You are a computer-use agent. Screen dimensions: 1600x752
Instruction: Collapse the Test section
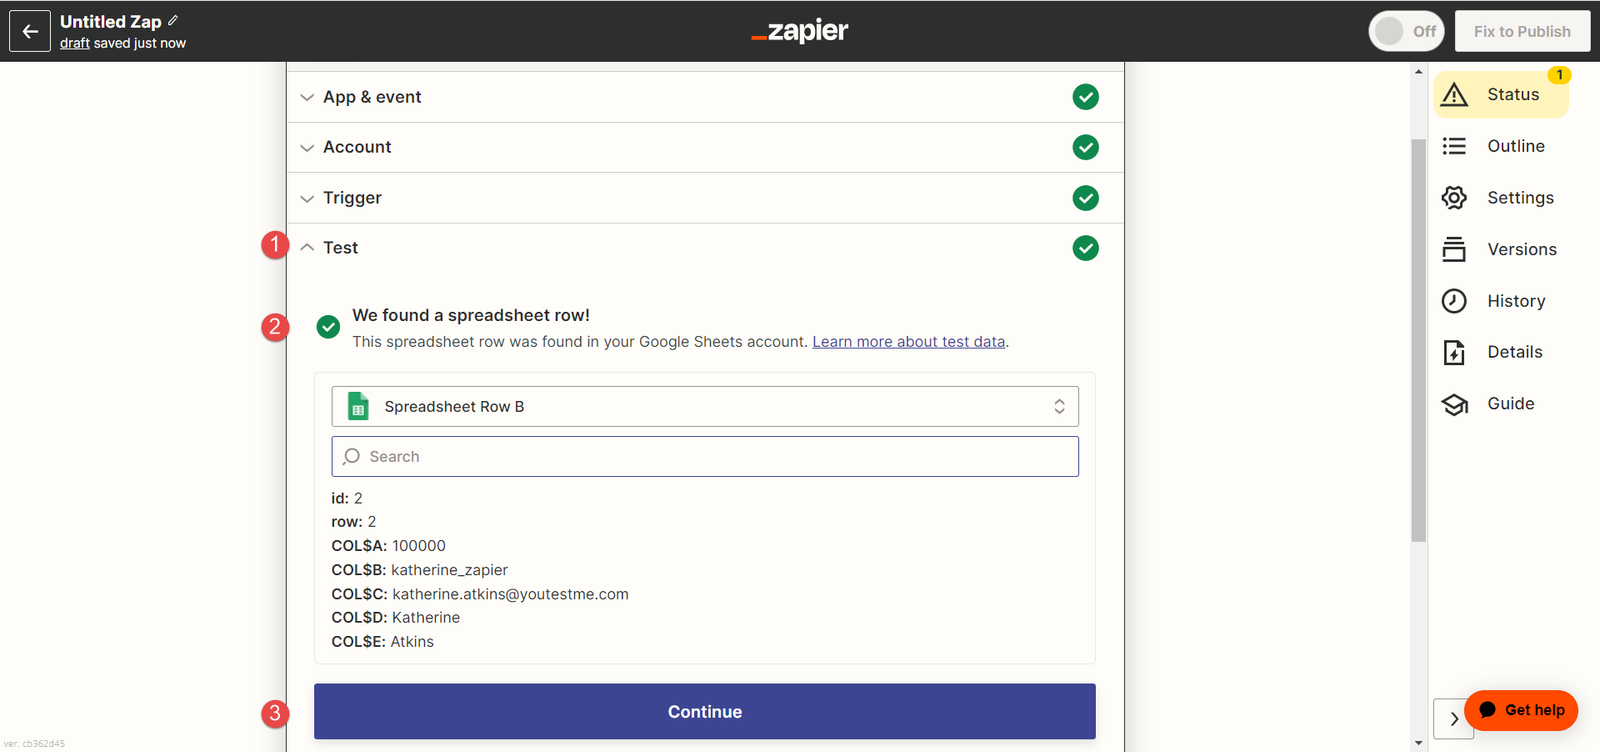[340, 248]
